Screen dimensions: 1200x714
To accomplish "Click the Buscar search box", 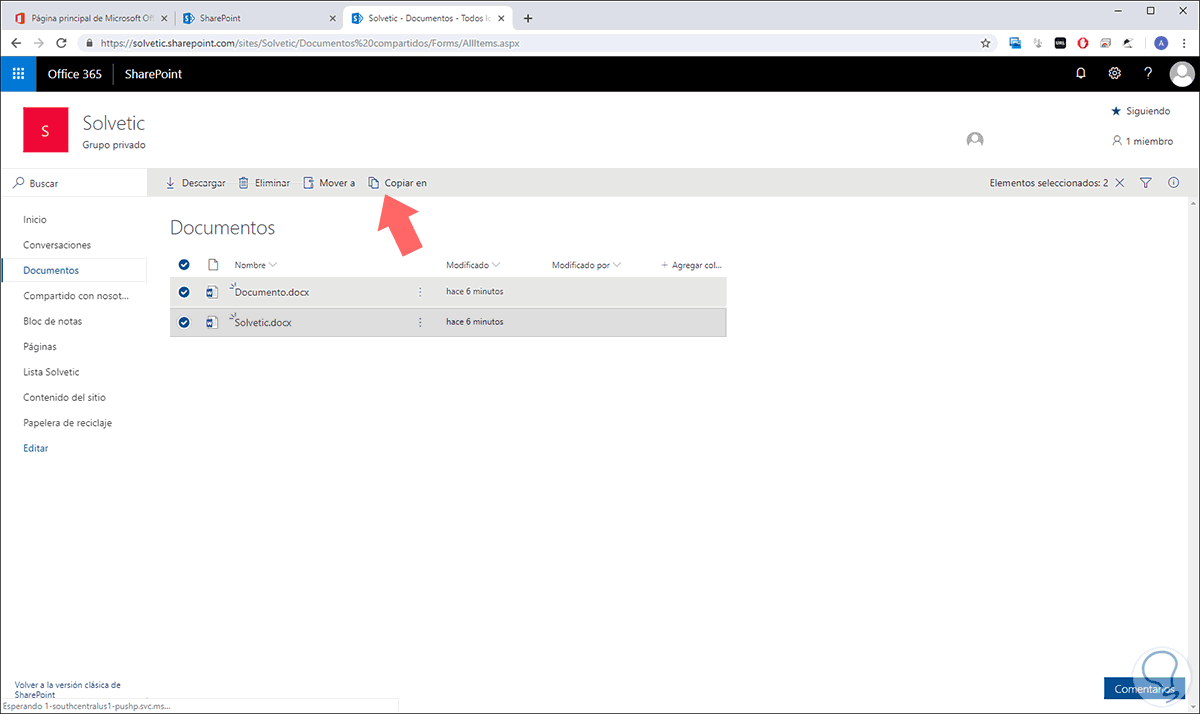I will pos(73,183).
